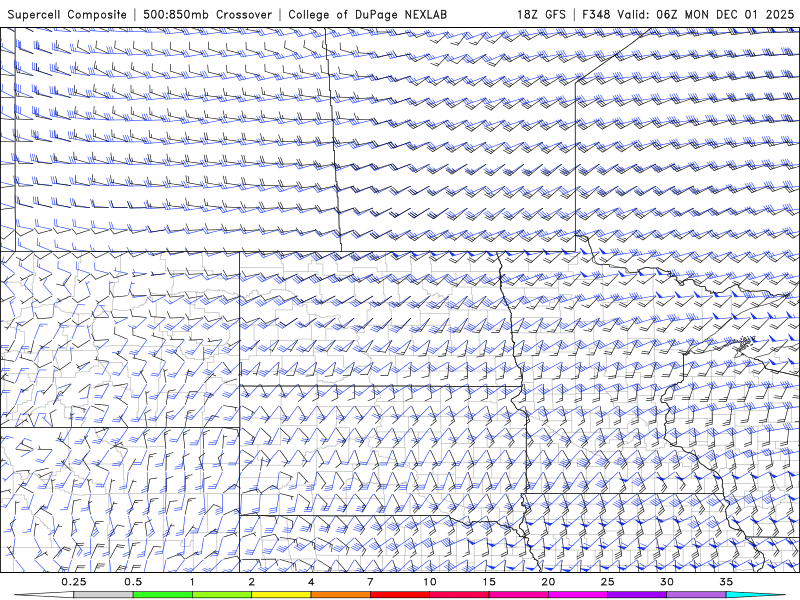Click the legend label reading 30
The height and width of the screenshot is (600, 800).
666,582
